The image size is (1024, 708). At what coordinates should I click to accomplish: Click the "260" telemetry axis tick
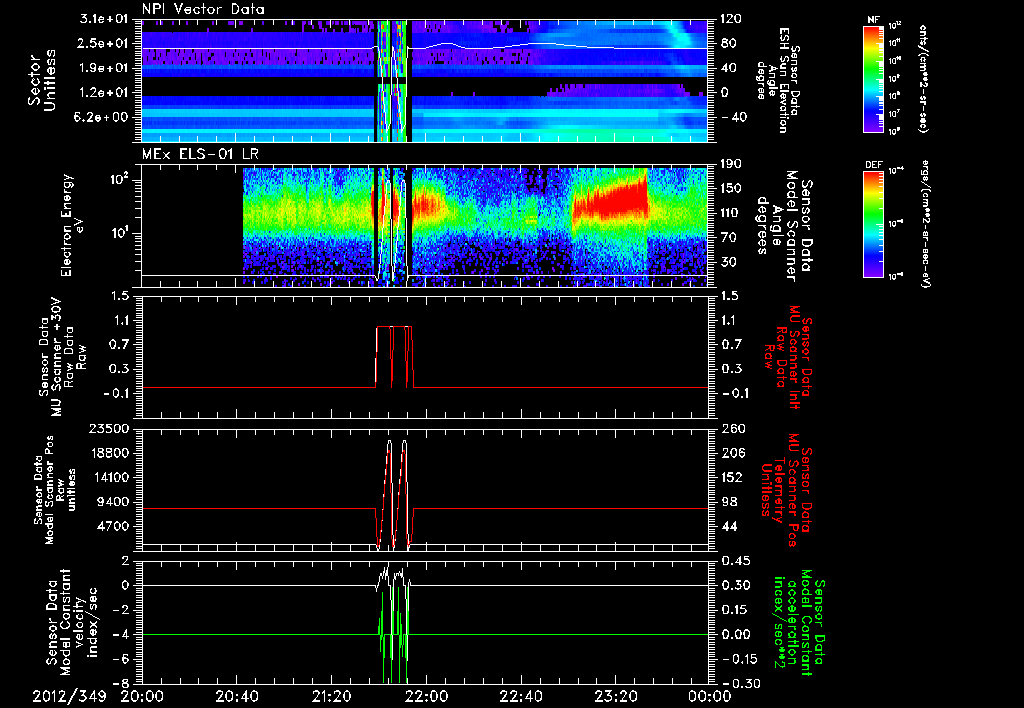(733, 428)
